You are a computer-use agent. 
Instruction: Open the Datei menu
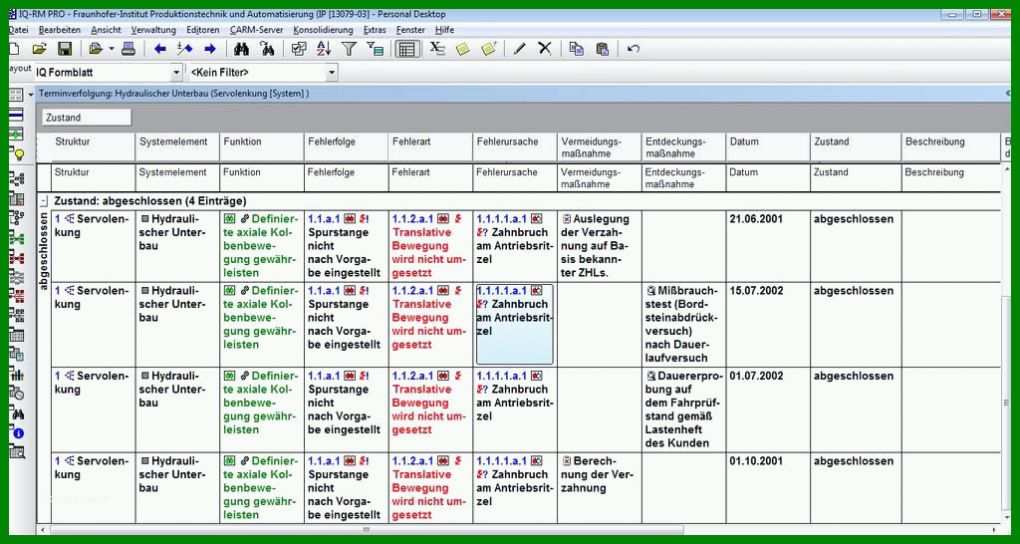18,30
